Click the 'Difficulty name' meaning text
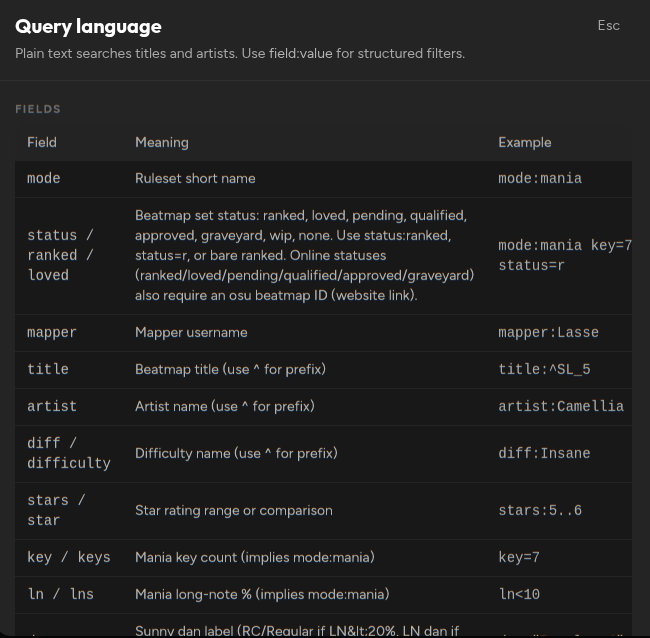This screenshot has height=638, width=650. (236, 453)
